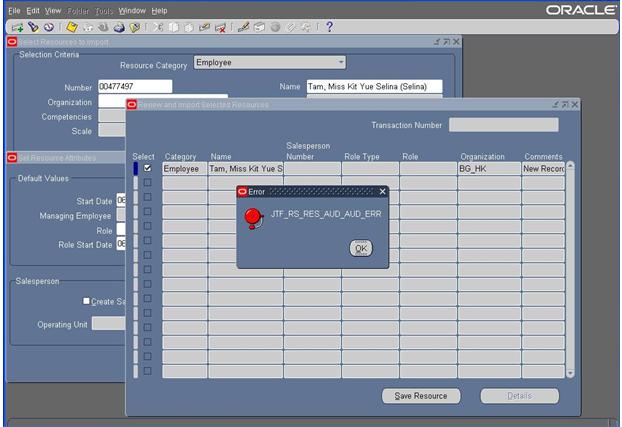The image size is (622, 427).
Task: Open the Window menu
Action: [x=132, y=11]
